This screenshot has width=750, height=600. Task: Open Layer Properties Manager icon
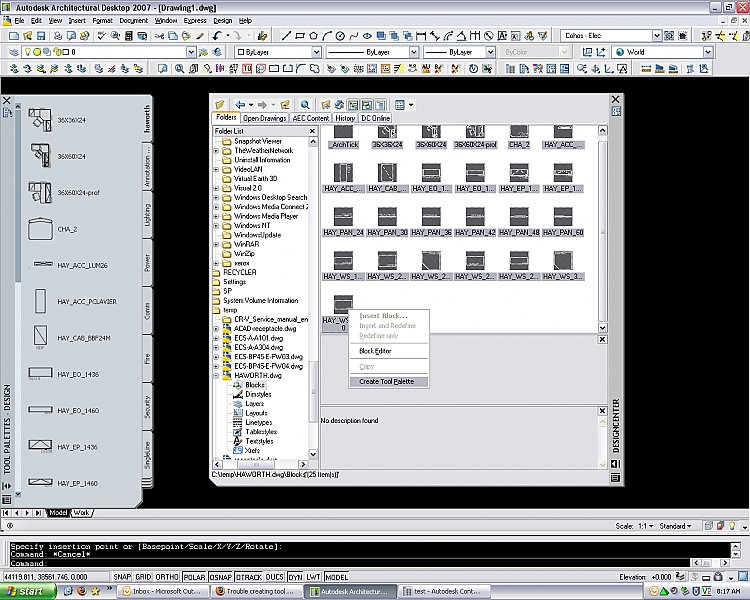(14, 52)
